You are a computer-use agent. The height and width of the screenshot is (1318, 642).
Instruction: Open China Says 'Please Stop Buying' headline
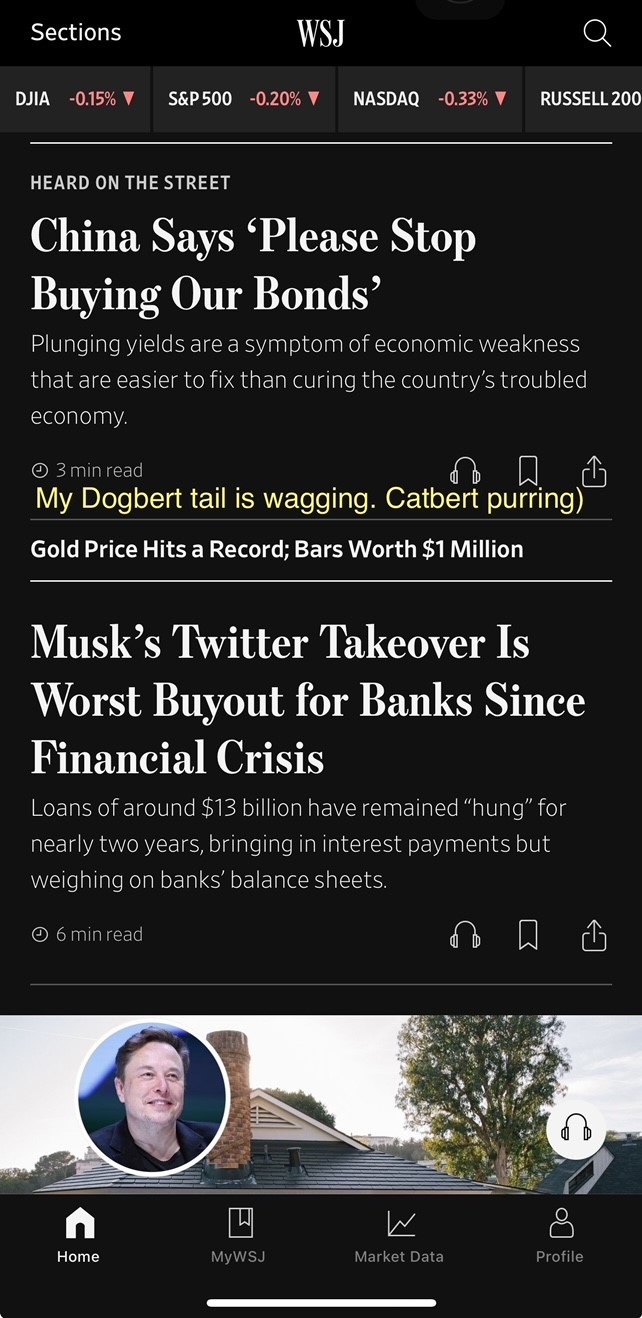point(253,265)
